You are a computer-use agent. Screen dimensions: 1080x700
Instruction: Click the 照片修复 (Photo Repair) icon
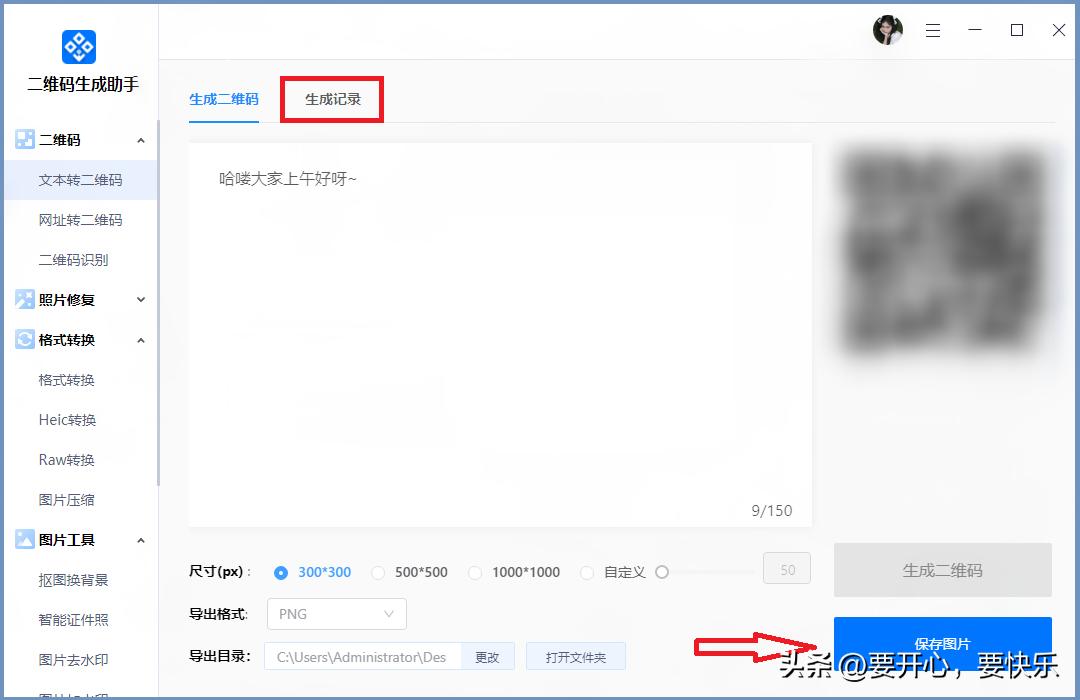pyautogui.click(x=27, y=299)
